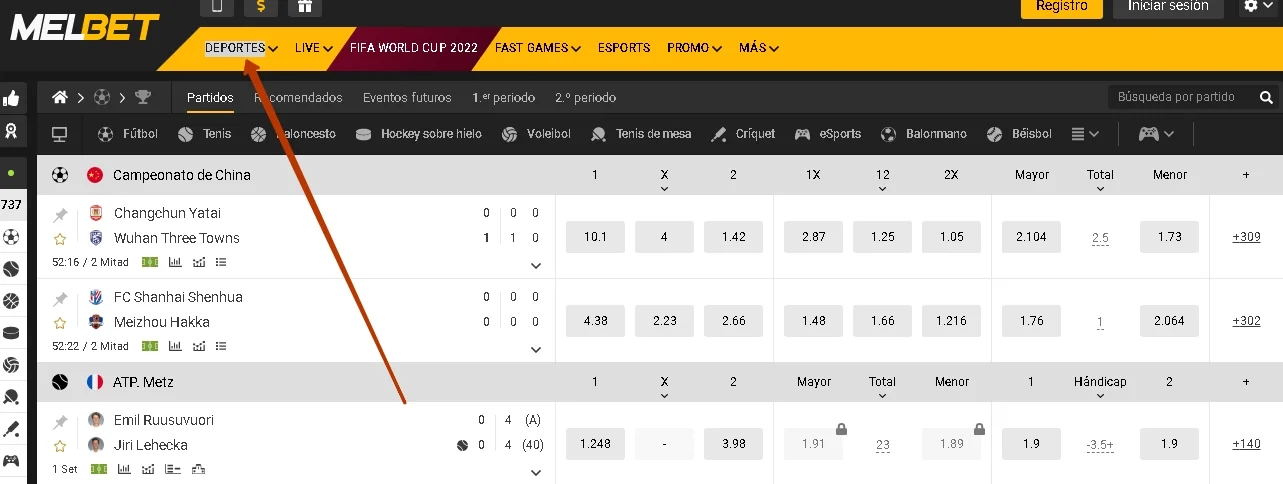Favorite the FC Shanhai Shenhua match with star

tap(60, 323)
